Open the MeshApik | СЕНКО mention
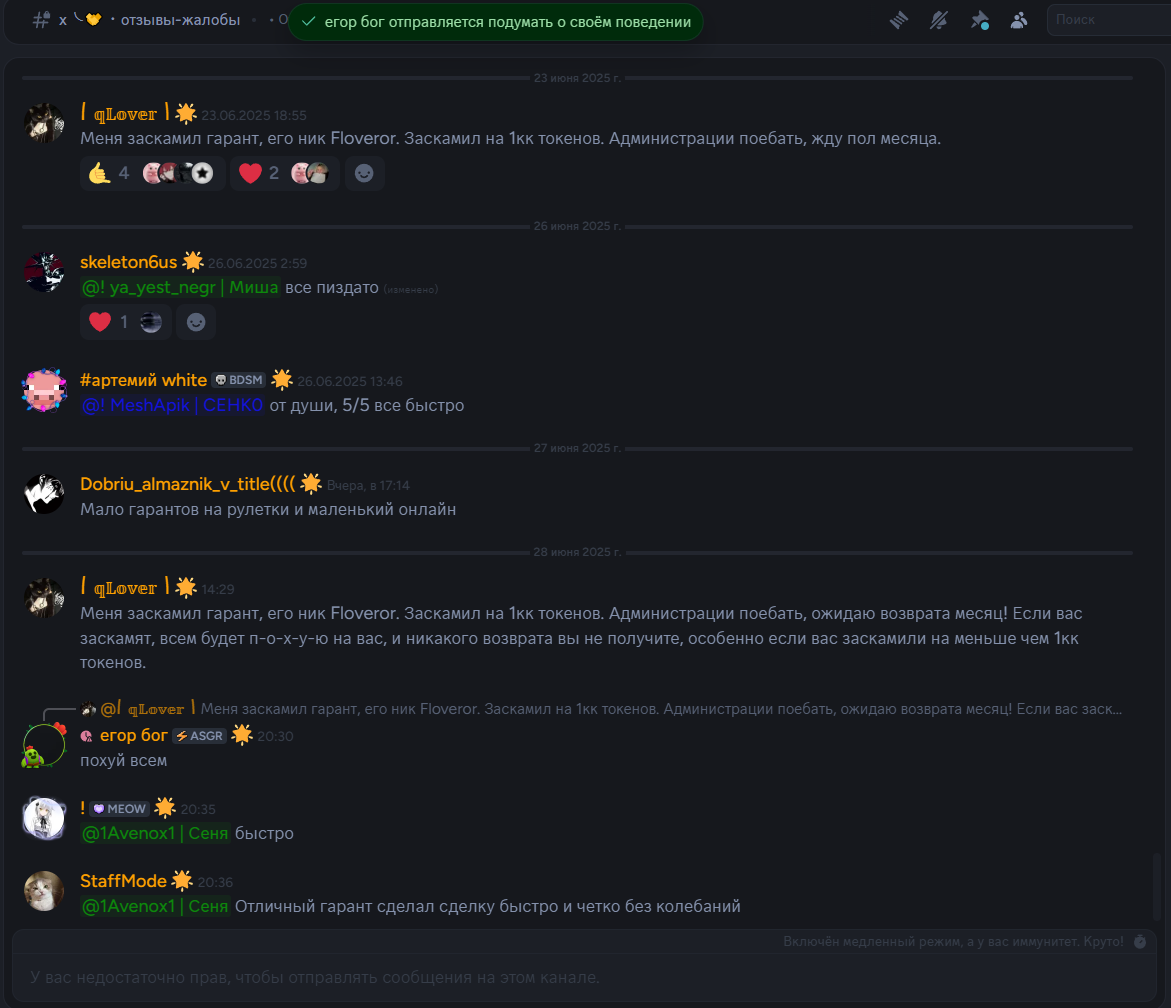Screen dimensions: 1171x1008 click(172, 405)
